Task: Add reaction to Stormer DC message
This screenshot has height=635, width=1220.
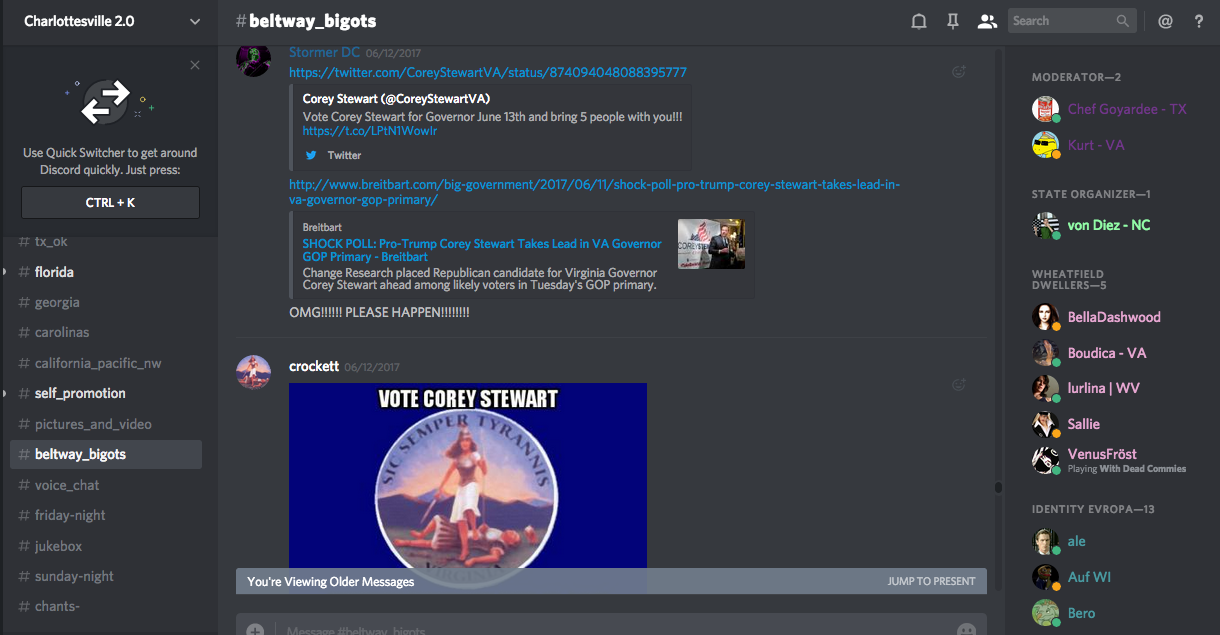Action: pos(958,71)
